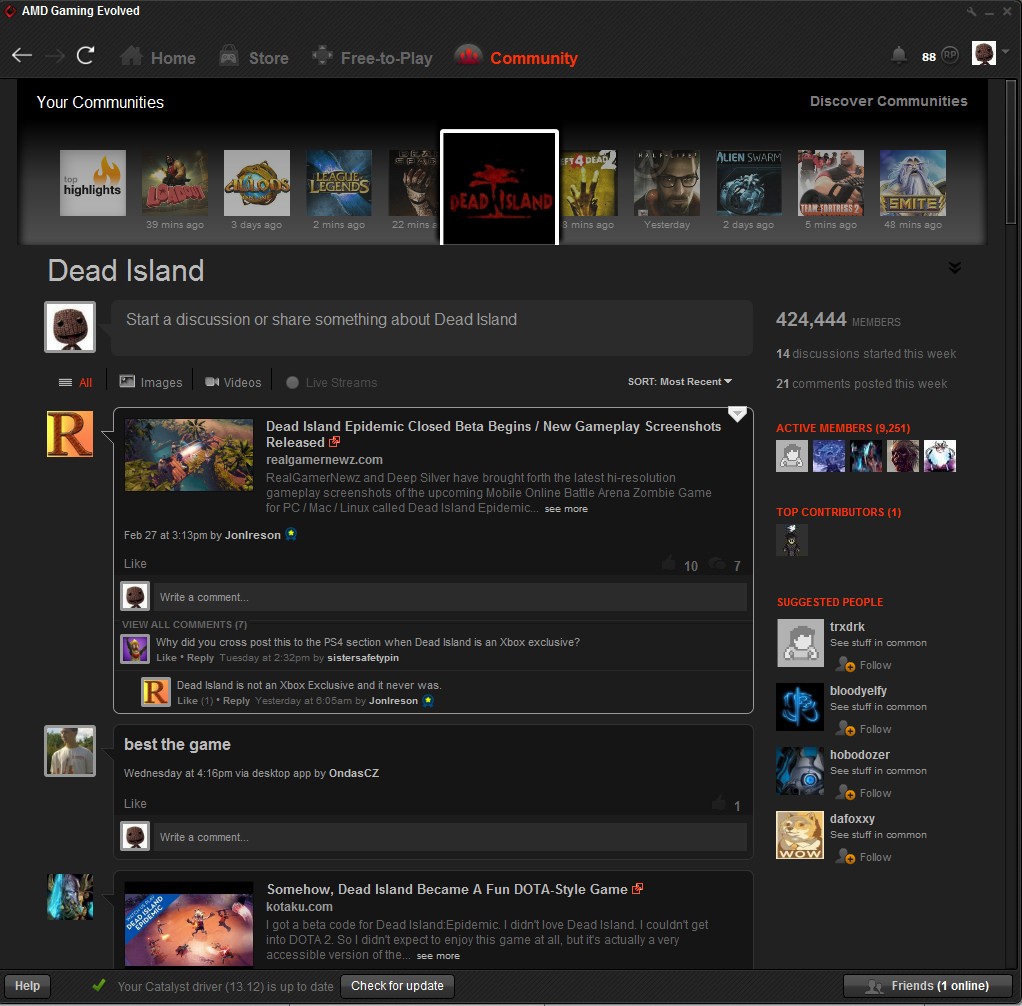1022x1006 pixels.
Task: Open the top contributor avatar
Action: click(x=791, y=540)
